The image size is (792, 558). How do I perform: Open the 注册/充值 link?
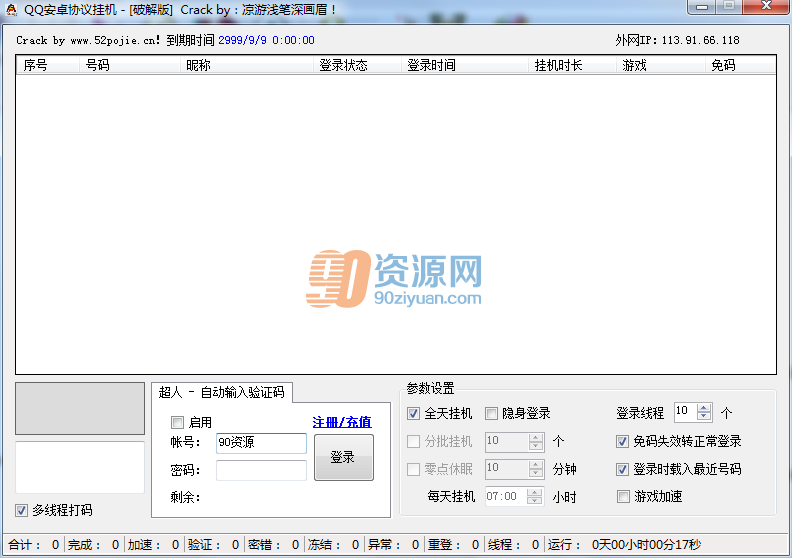[x=342, y=422]
